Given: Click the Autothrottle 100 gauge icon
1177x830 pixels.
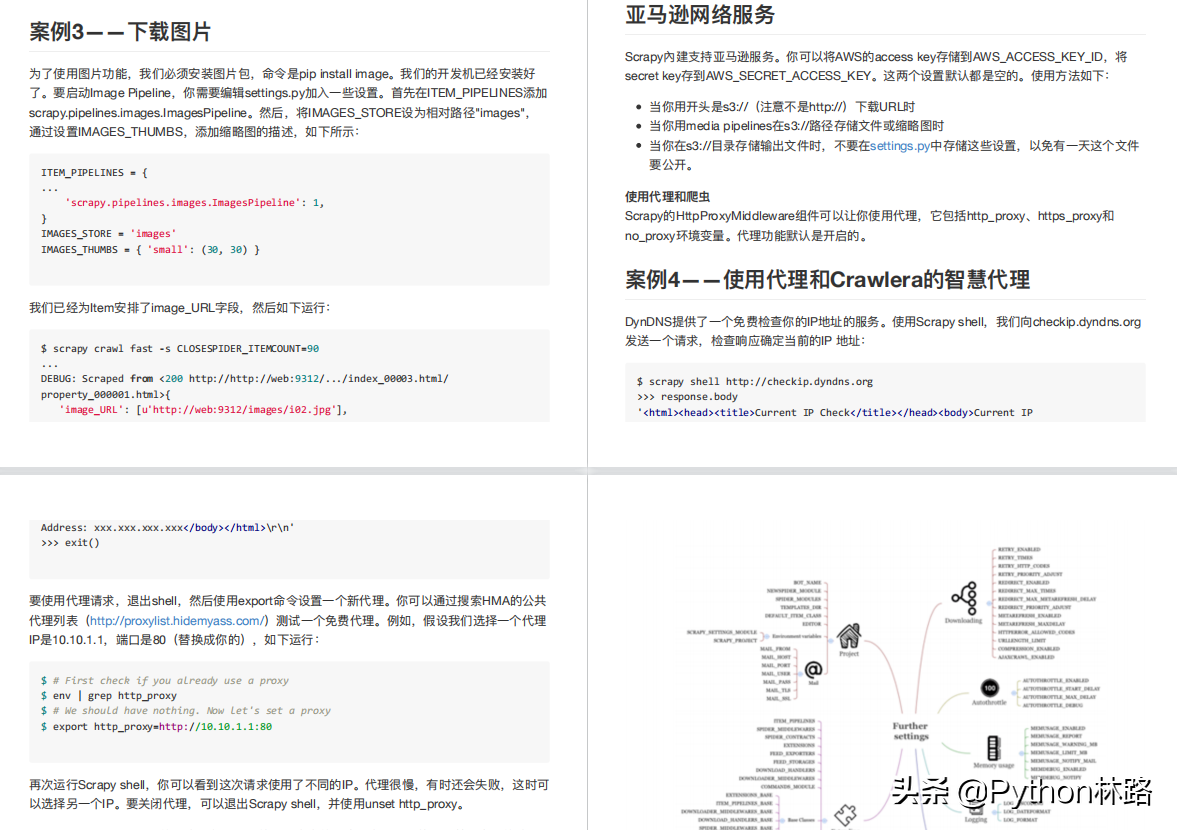Looking at the screenshot, I should pos(989,687).
